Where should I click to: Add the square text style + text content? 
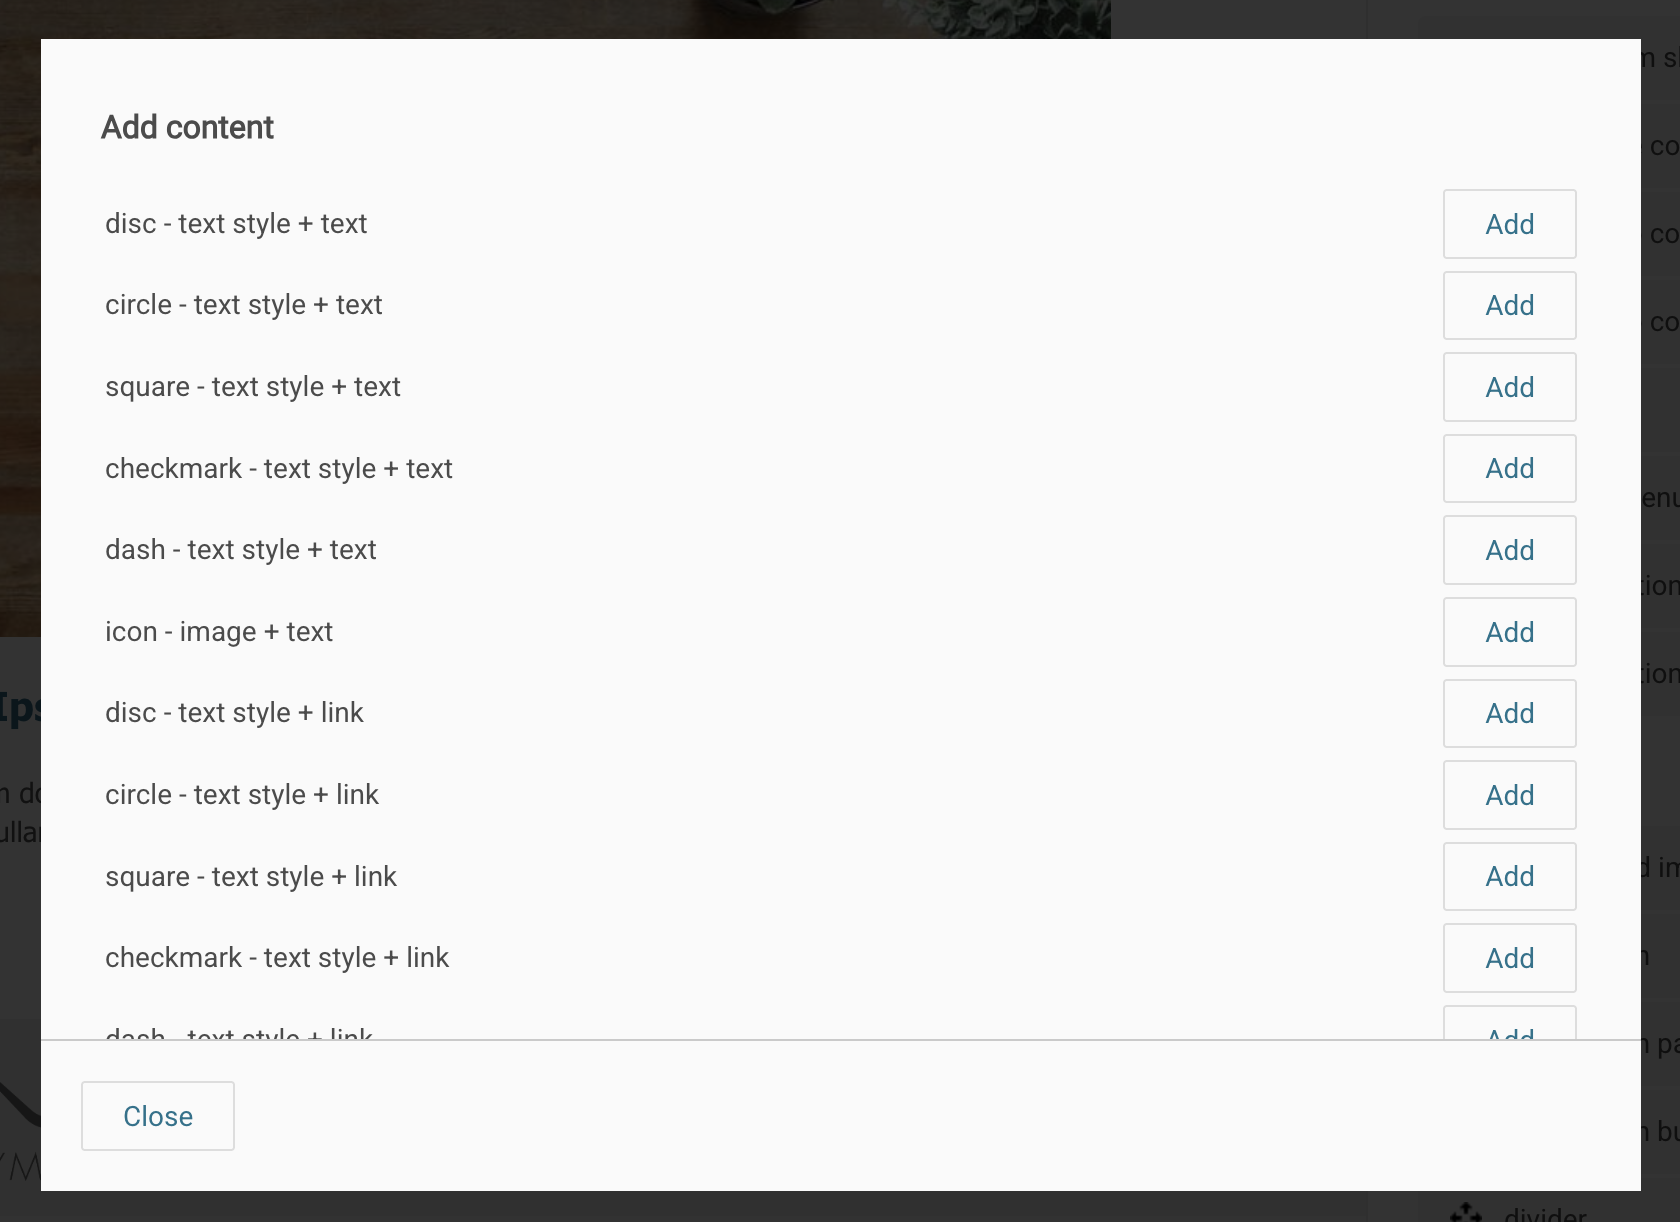click(1509, 387)
